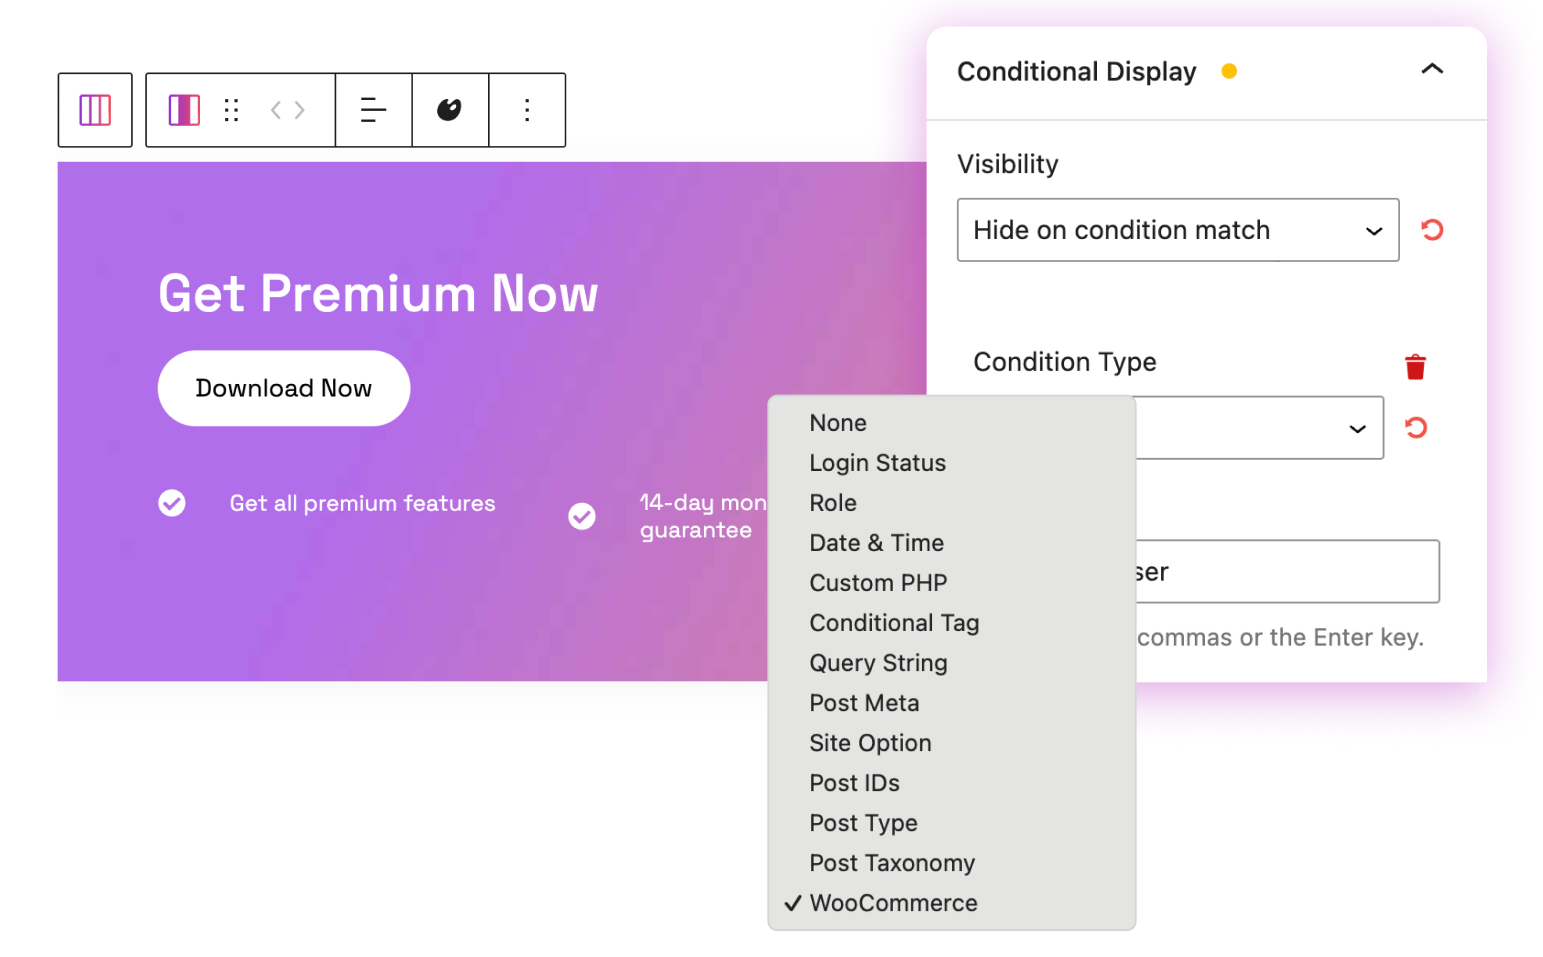Select Login Status from the list
The width and height of the screenshot is (1543, 957).
[877, 463]
